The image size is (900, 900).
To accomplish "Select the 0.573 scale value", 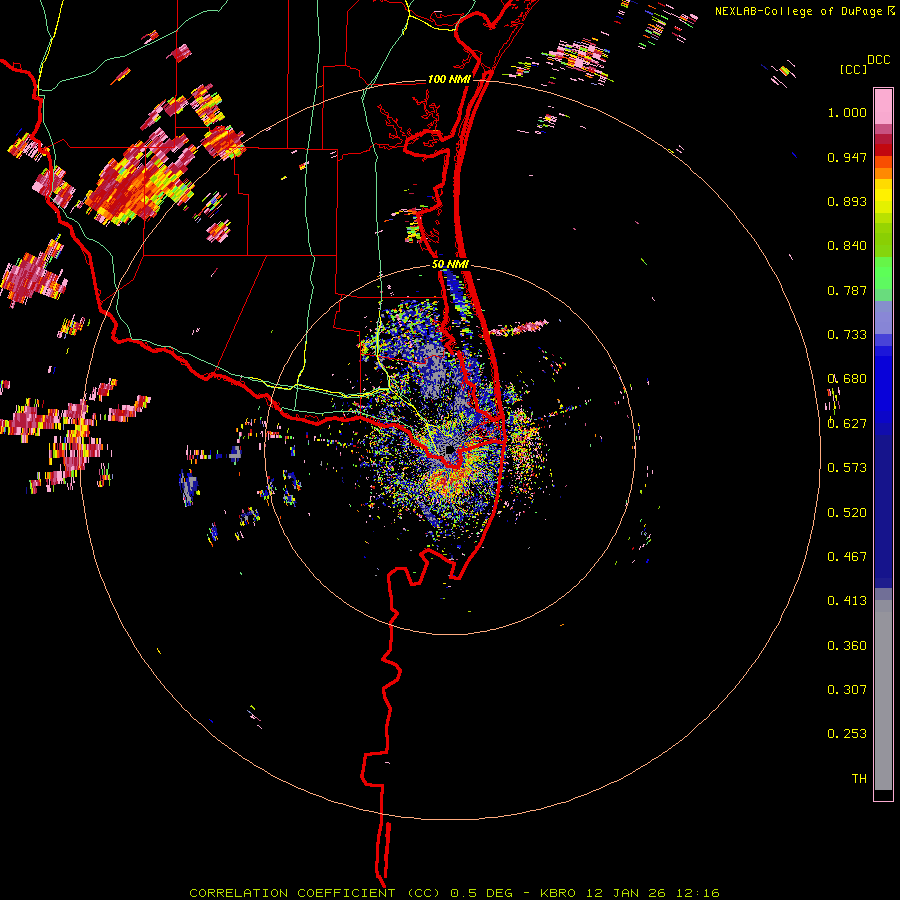I will [x=847, y=468].
